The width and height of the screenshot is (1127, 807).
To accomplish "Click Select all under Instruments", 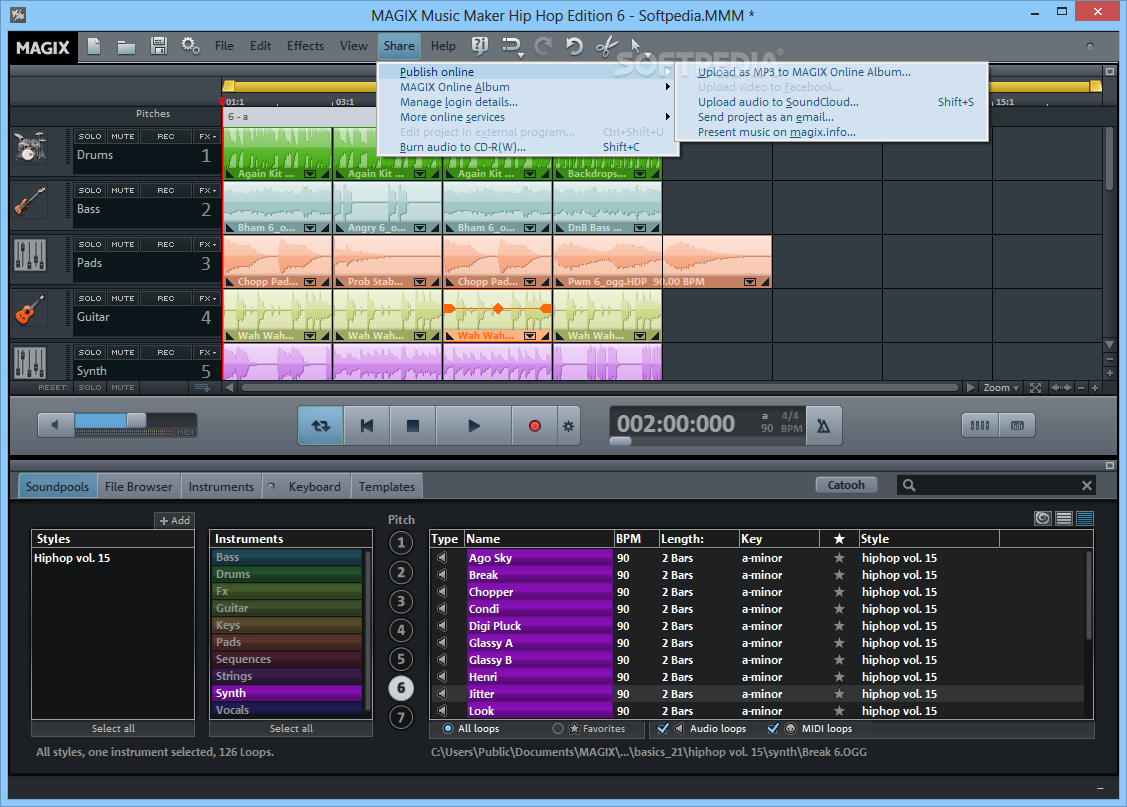I will [291, 729].
